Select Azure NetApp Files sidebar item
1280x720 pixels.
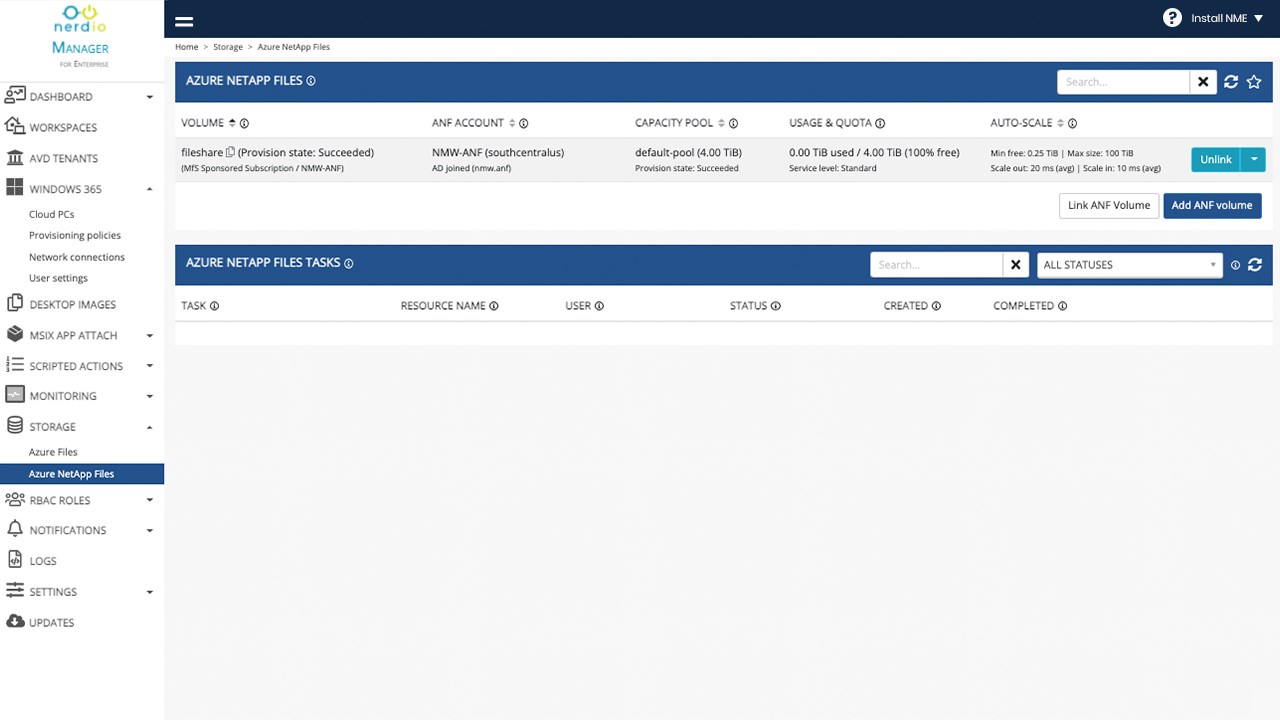tap(82, 474)
